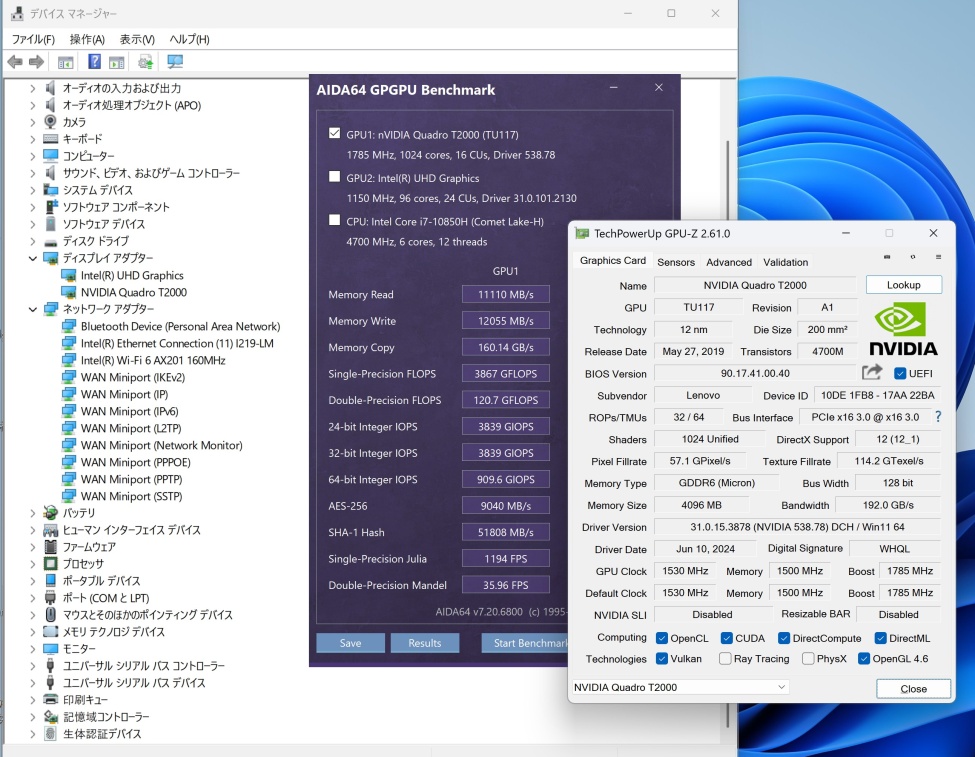Click the Help question-mark toolbar icon
The image size is (975, 757).
tap(94, 62)
